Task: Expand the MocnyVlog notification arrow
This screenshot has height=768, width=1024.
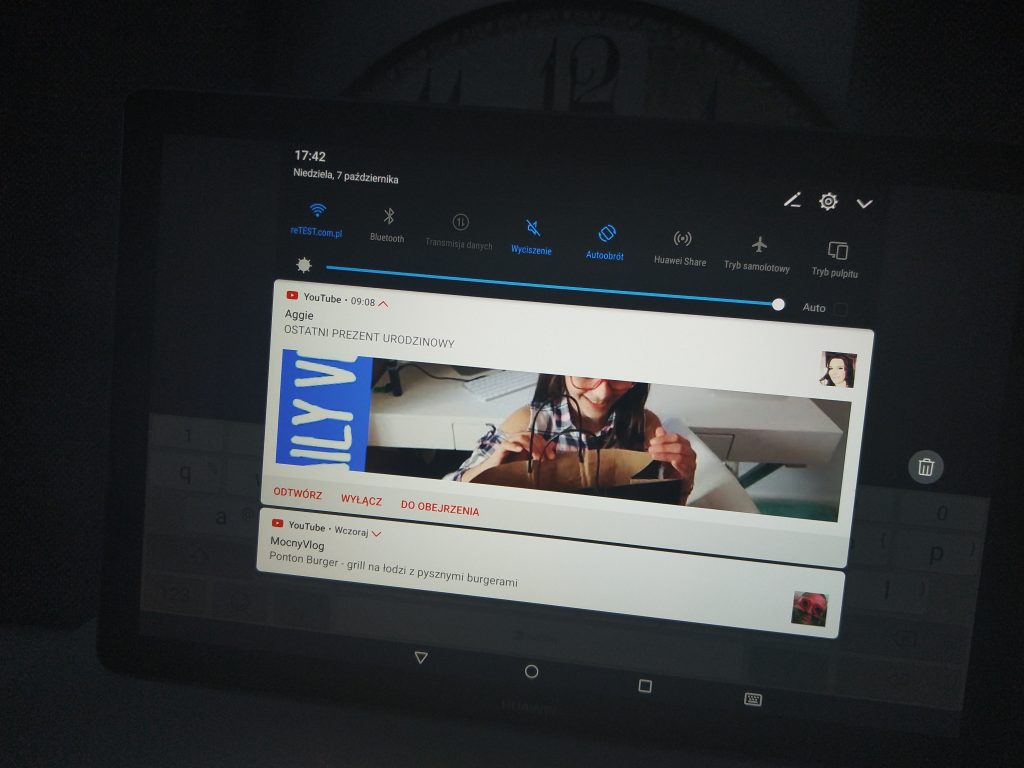Action: 376,534
